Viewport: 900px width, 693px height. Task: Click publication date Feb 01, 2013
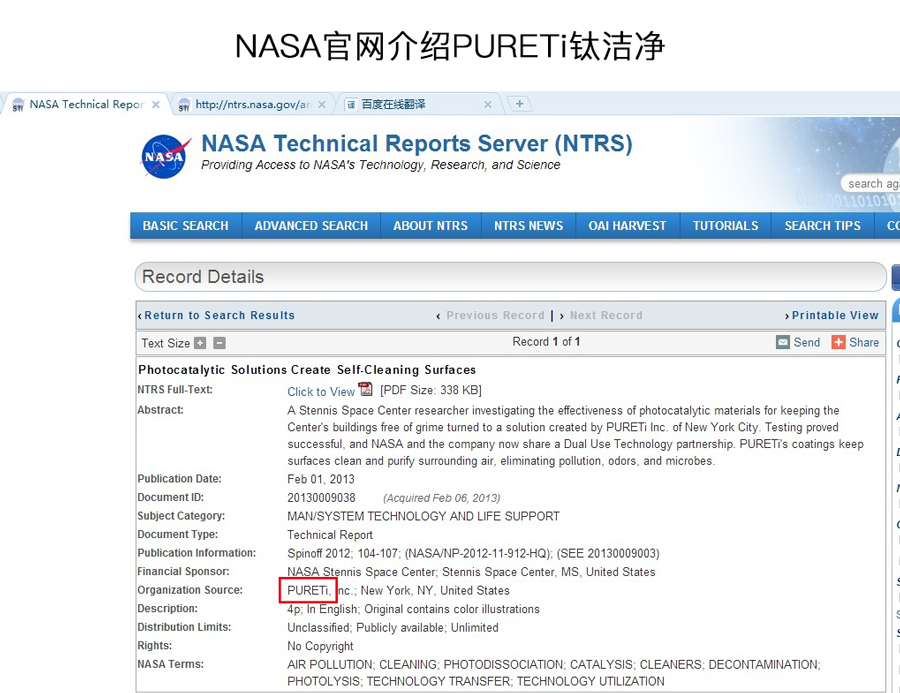pos(321,479)
